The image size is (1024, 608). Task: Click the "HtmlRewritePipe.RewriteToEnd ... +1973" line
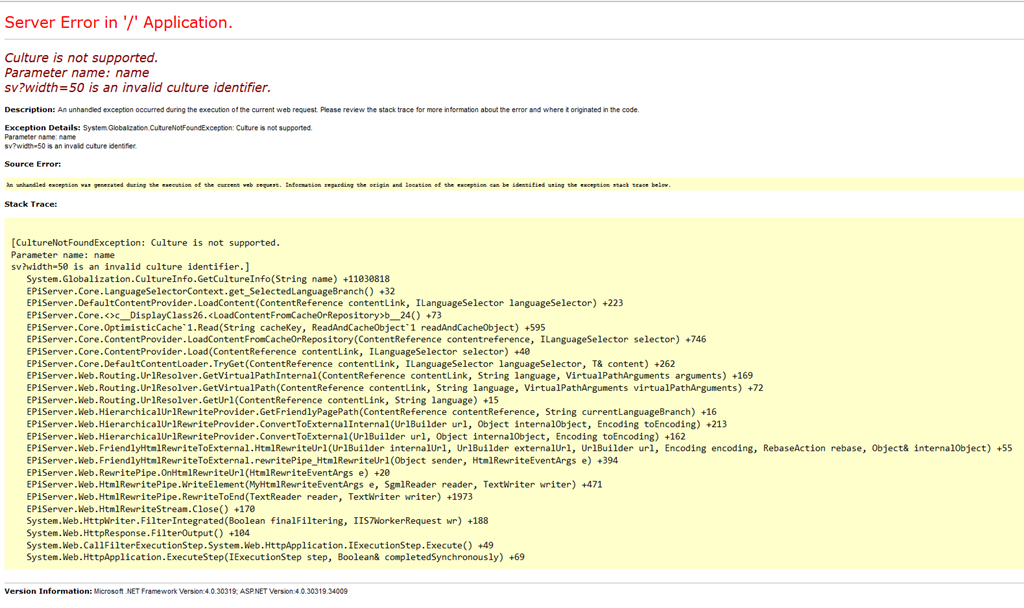point(249,497)
